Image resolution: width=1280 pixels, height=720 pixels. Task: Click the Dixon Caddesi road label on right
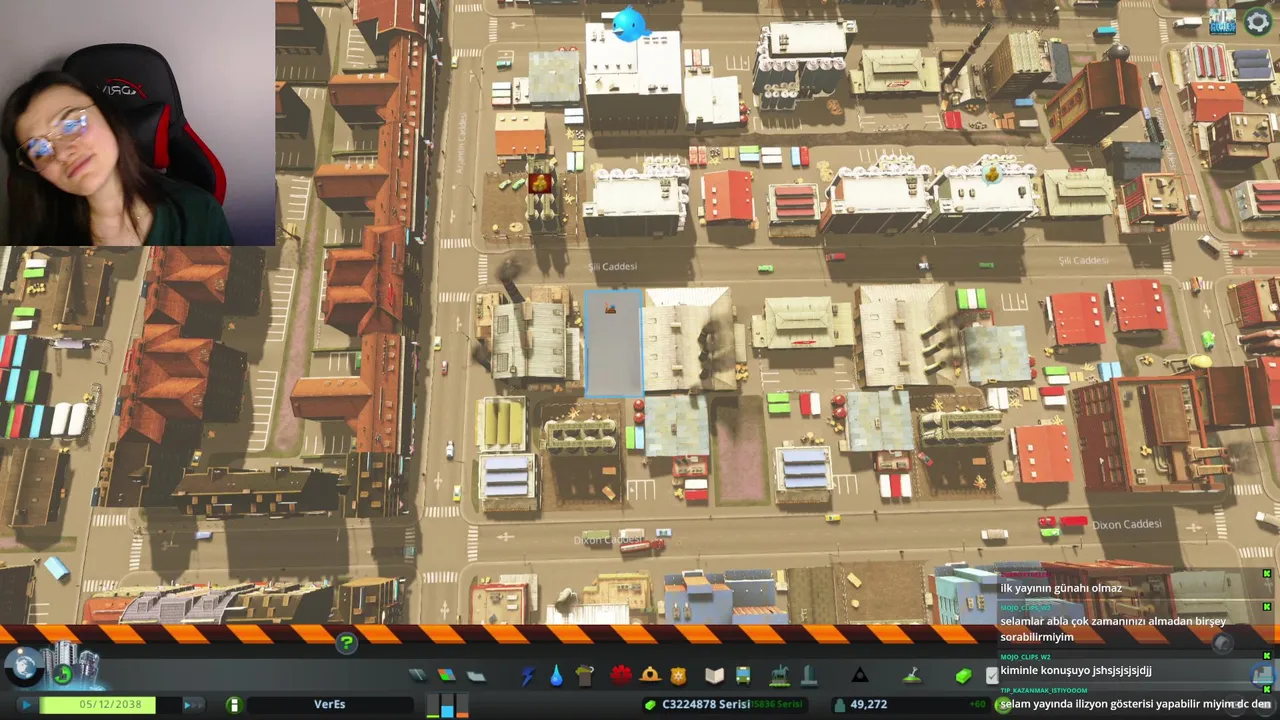pos(1127,524)
